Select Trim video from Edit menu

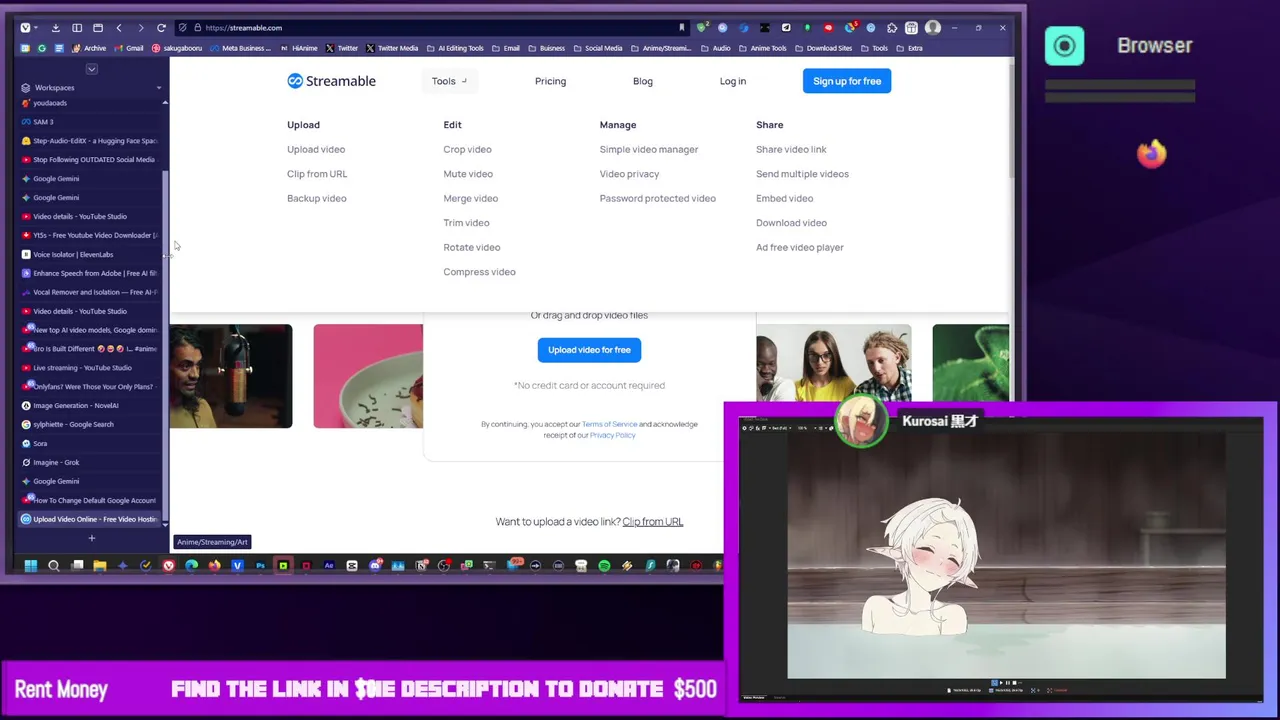click(466, 223)
